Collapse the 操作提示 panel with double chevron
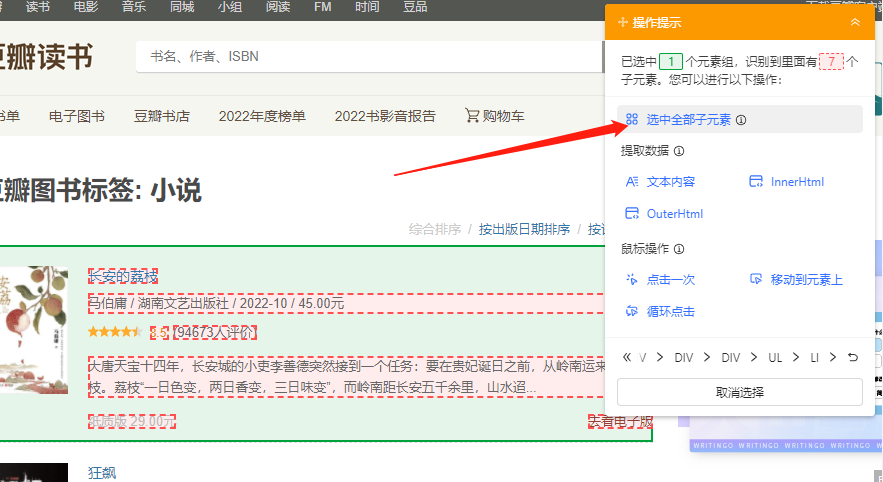The image size is (883, 482). [855, 23]
